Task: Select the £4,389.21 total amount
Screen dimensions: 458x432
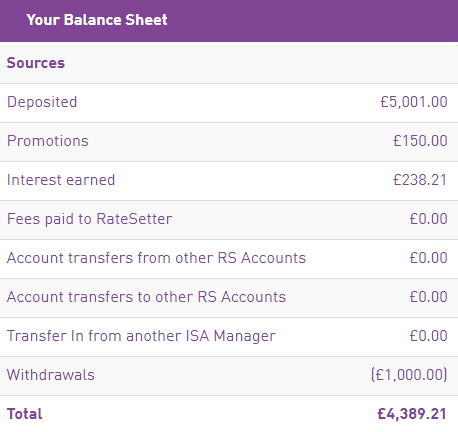Action: pos(412,414)
